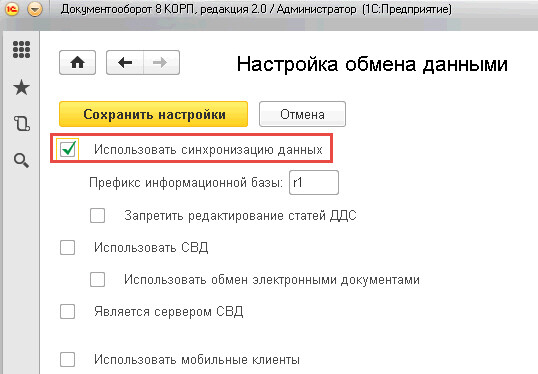Tick Использовать обмен электронными документами

click(x=97, y=279)
